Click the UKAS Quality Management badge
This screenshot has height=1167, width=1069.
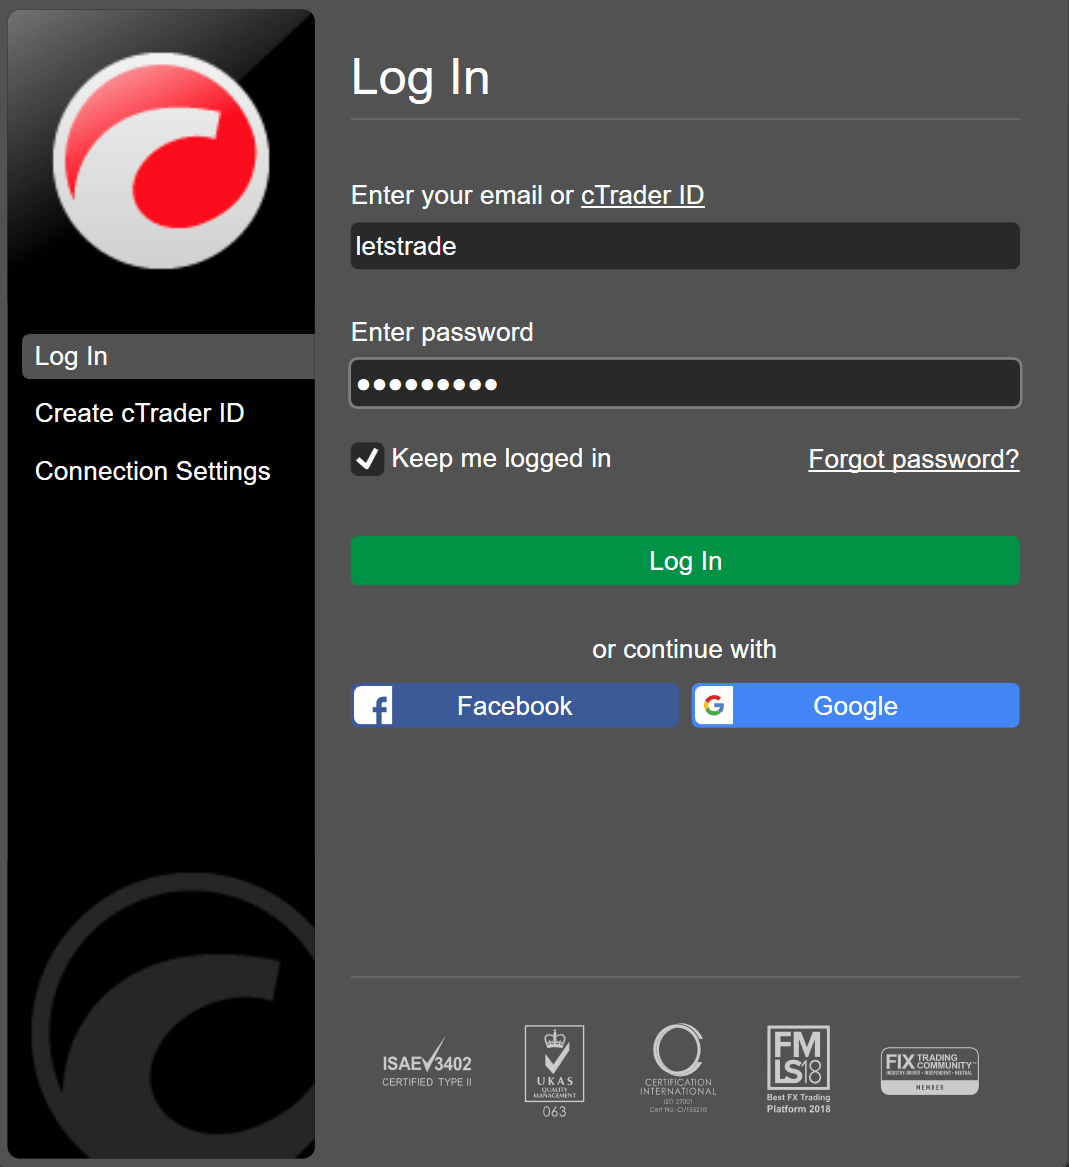pyautogui.click(x=554, y=1070)
